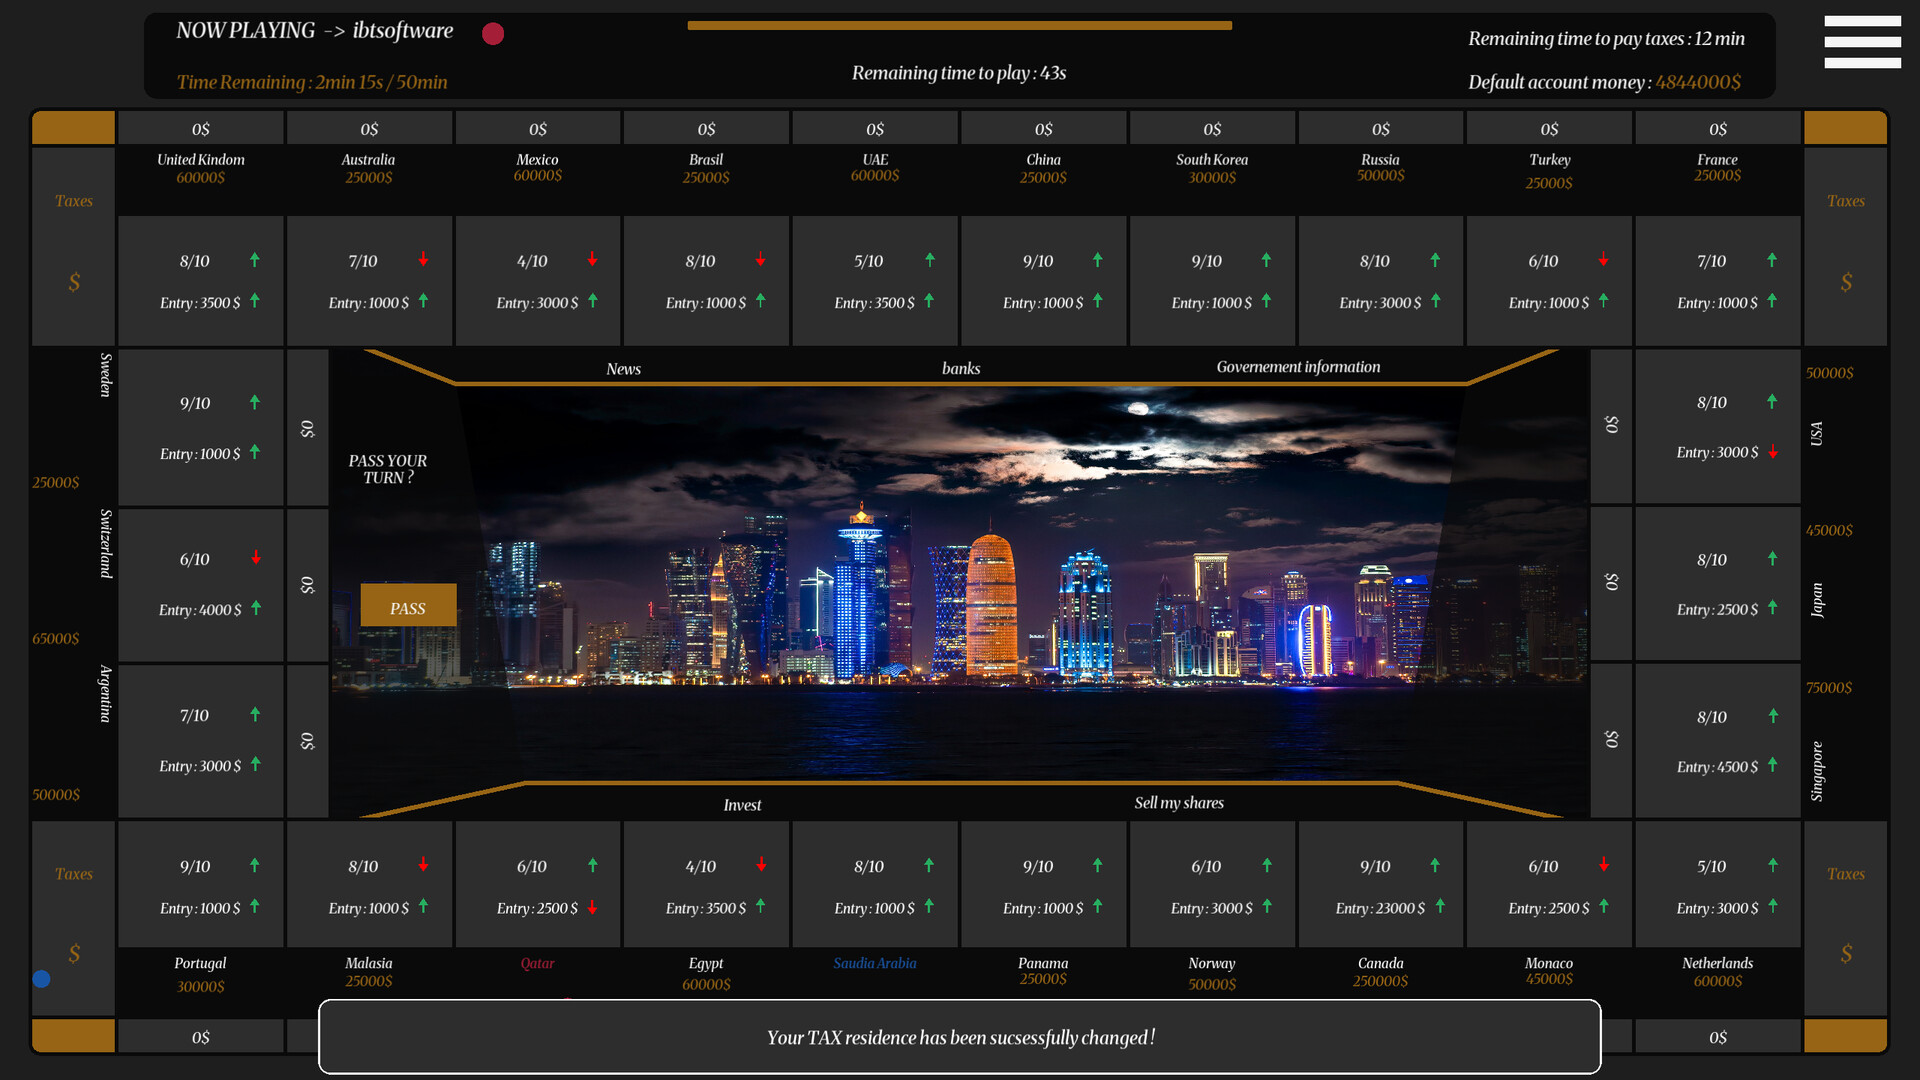
Task: Open the banks section
Action: (960, 368)
